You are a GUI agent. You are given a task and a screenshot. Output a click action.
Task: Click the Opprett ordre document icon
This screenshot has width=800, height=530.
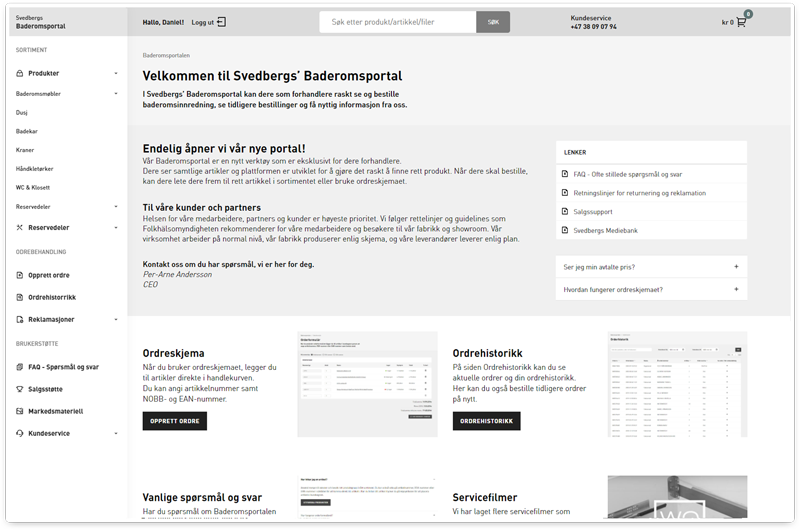(x=19, y=275)
